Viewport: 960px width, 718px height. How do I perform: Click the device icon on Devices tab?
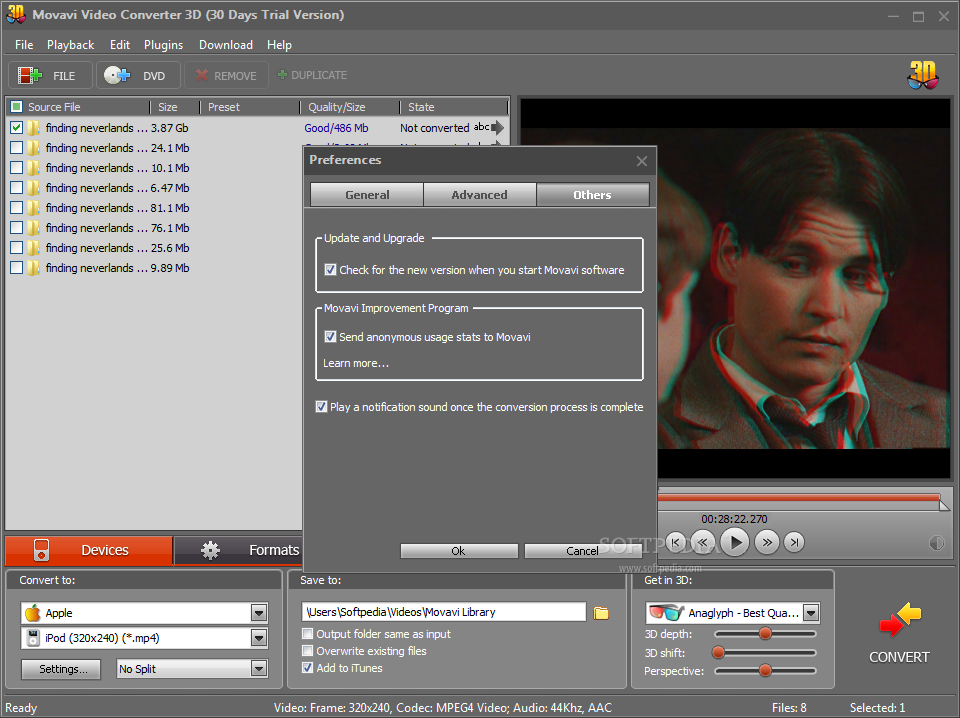(x=41, y=550)
